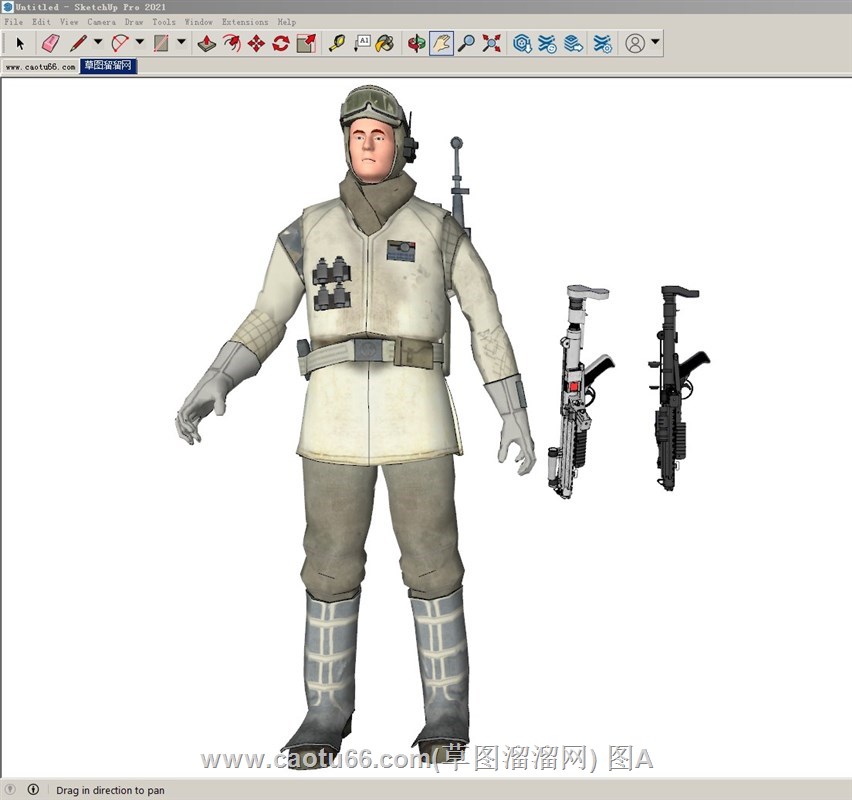Image resolution: width=852 pixels, height=800 pixels.
Task: Choose the Eraser tool
Action: [x=50, y=44]
